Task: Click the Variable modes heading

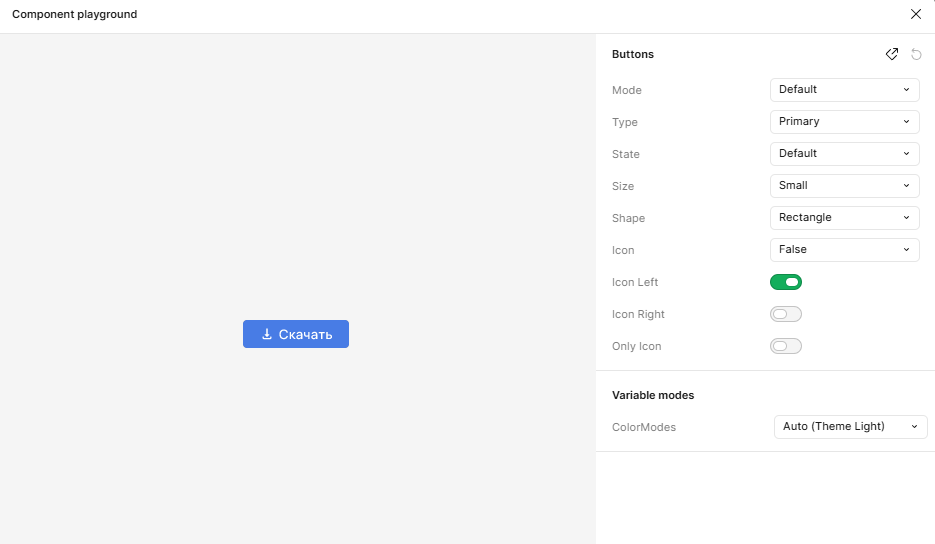Action: point(653,395)
